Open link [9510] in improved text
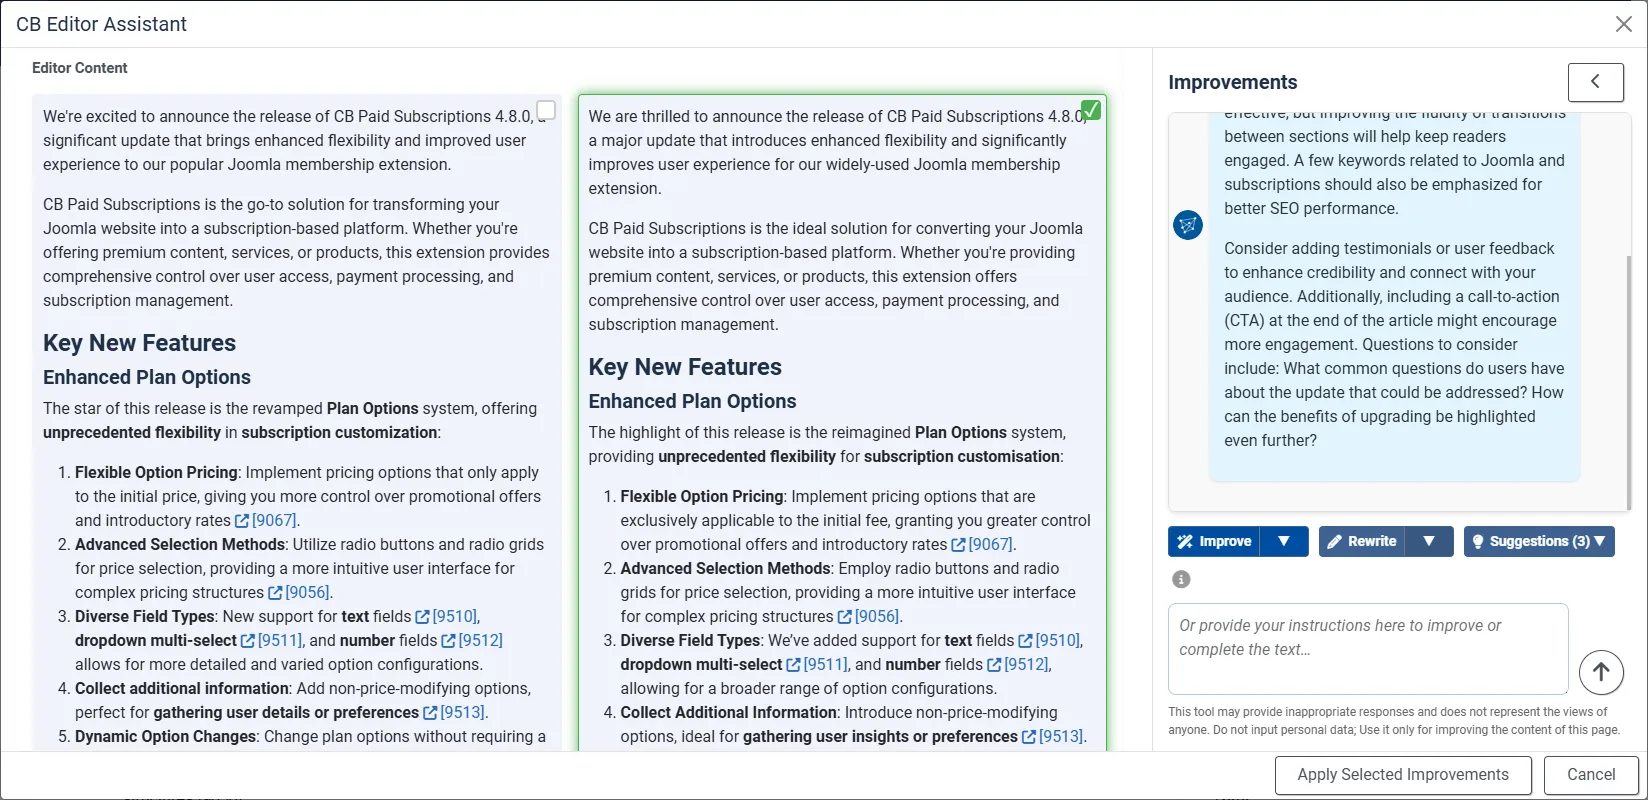Screen dimensions: 1648x800 pyautogui.click(x=1050, y=640)
